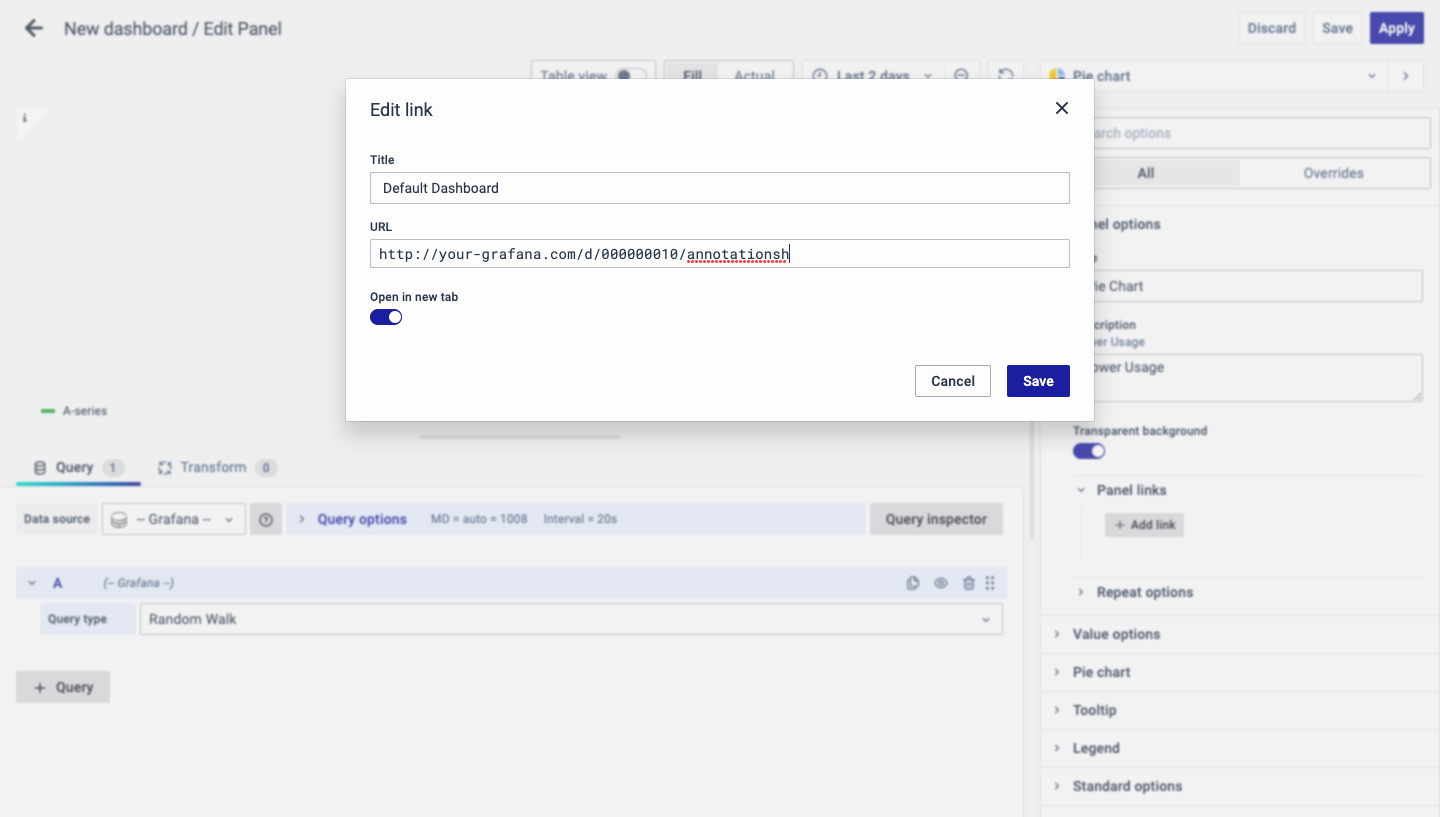1440x817 pixels.
Task: Duplicate query A with the copy icon
Action: point(912,583)
